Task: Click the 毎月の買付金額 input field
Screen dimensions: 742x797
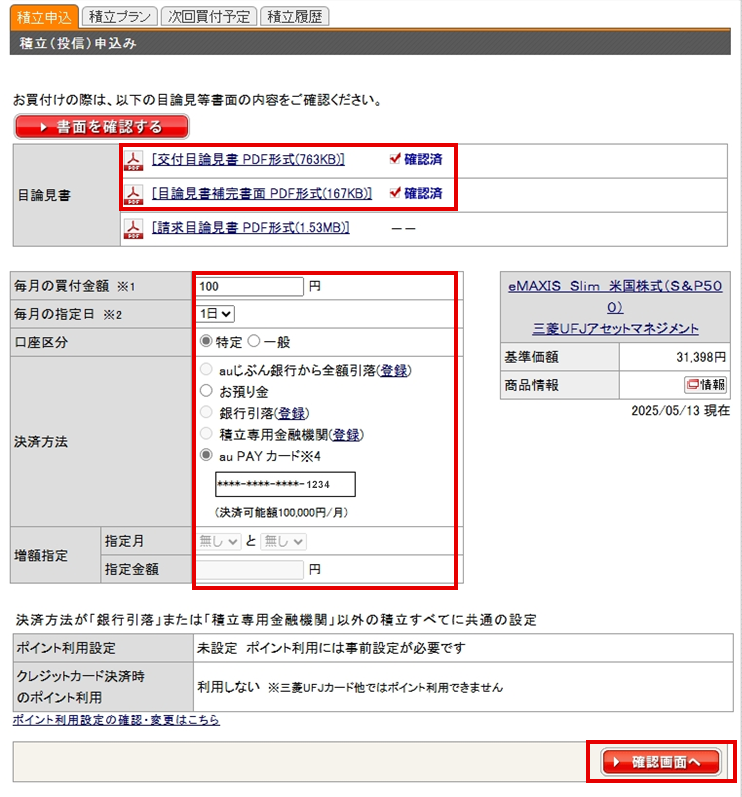Action: click(x=250, y=287)
